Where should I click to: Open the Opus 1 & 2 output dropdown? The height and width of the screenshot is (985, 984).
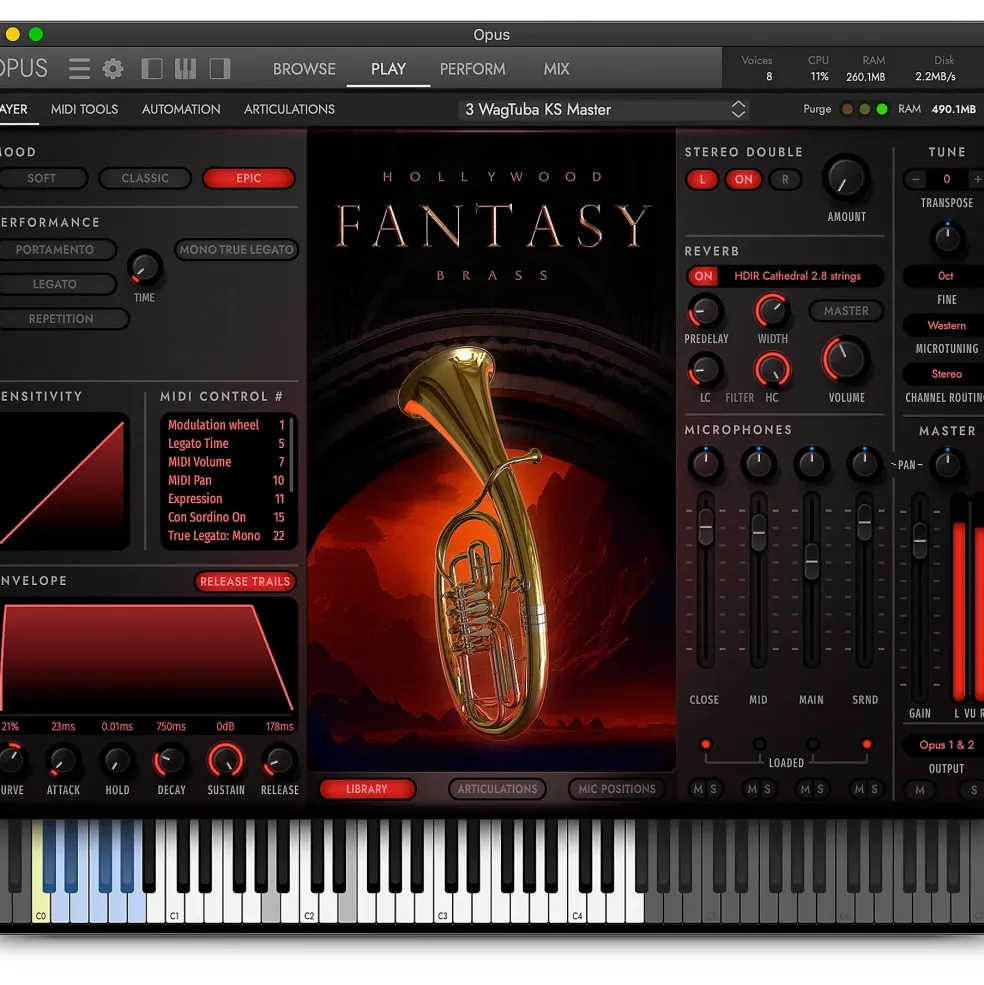click(x=946, y=745)
